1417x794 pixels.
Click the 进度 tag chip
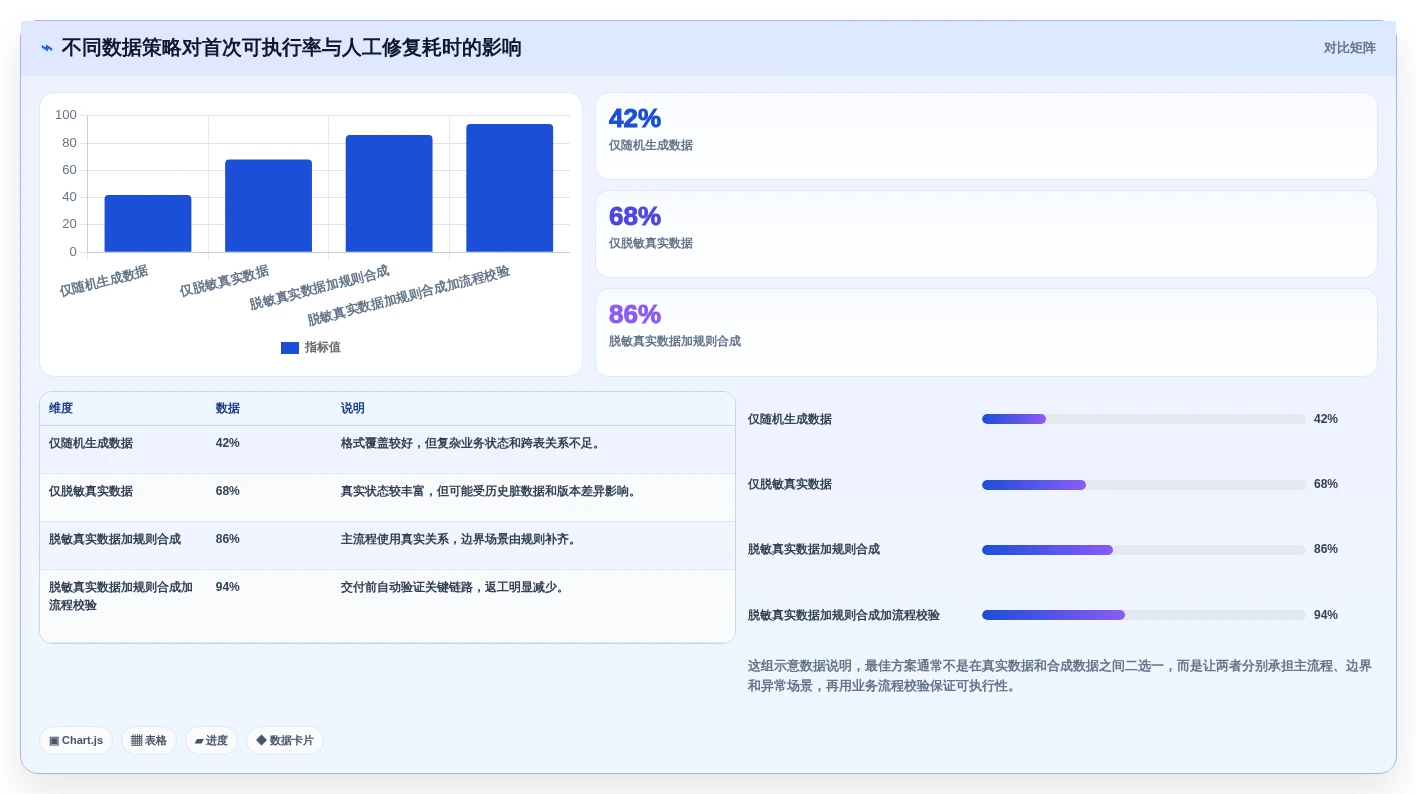(211, 740)
